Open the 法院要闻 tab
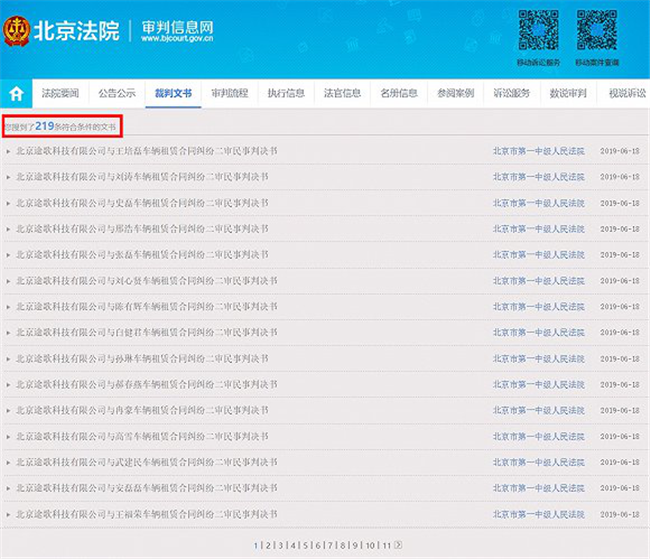 (60, 93)
